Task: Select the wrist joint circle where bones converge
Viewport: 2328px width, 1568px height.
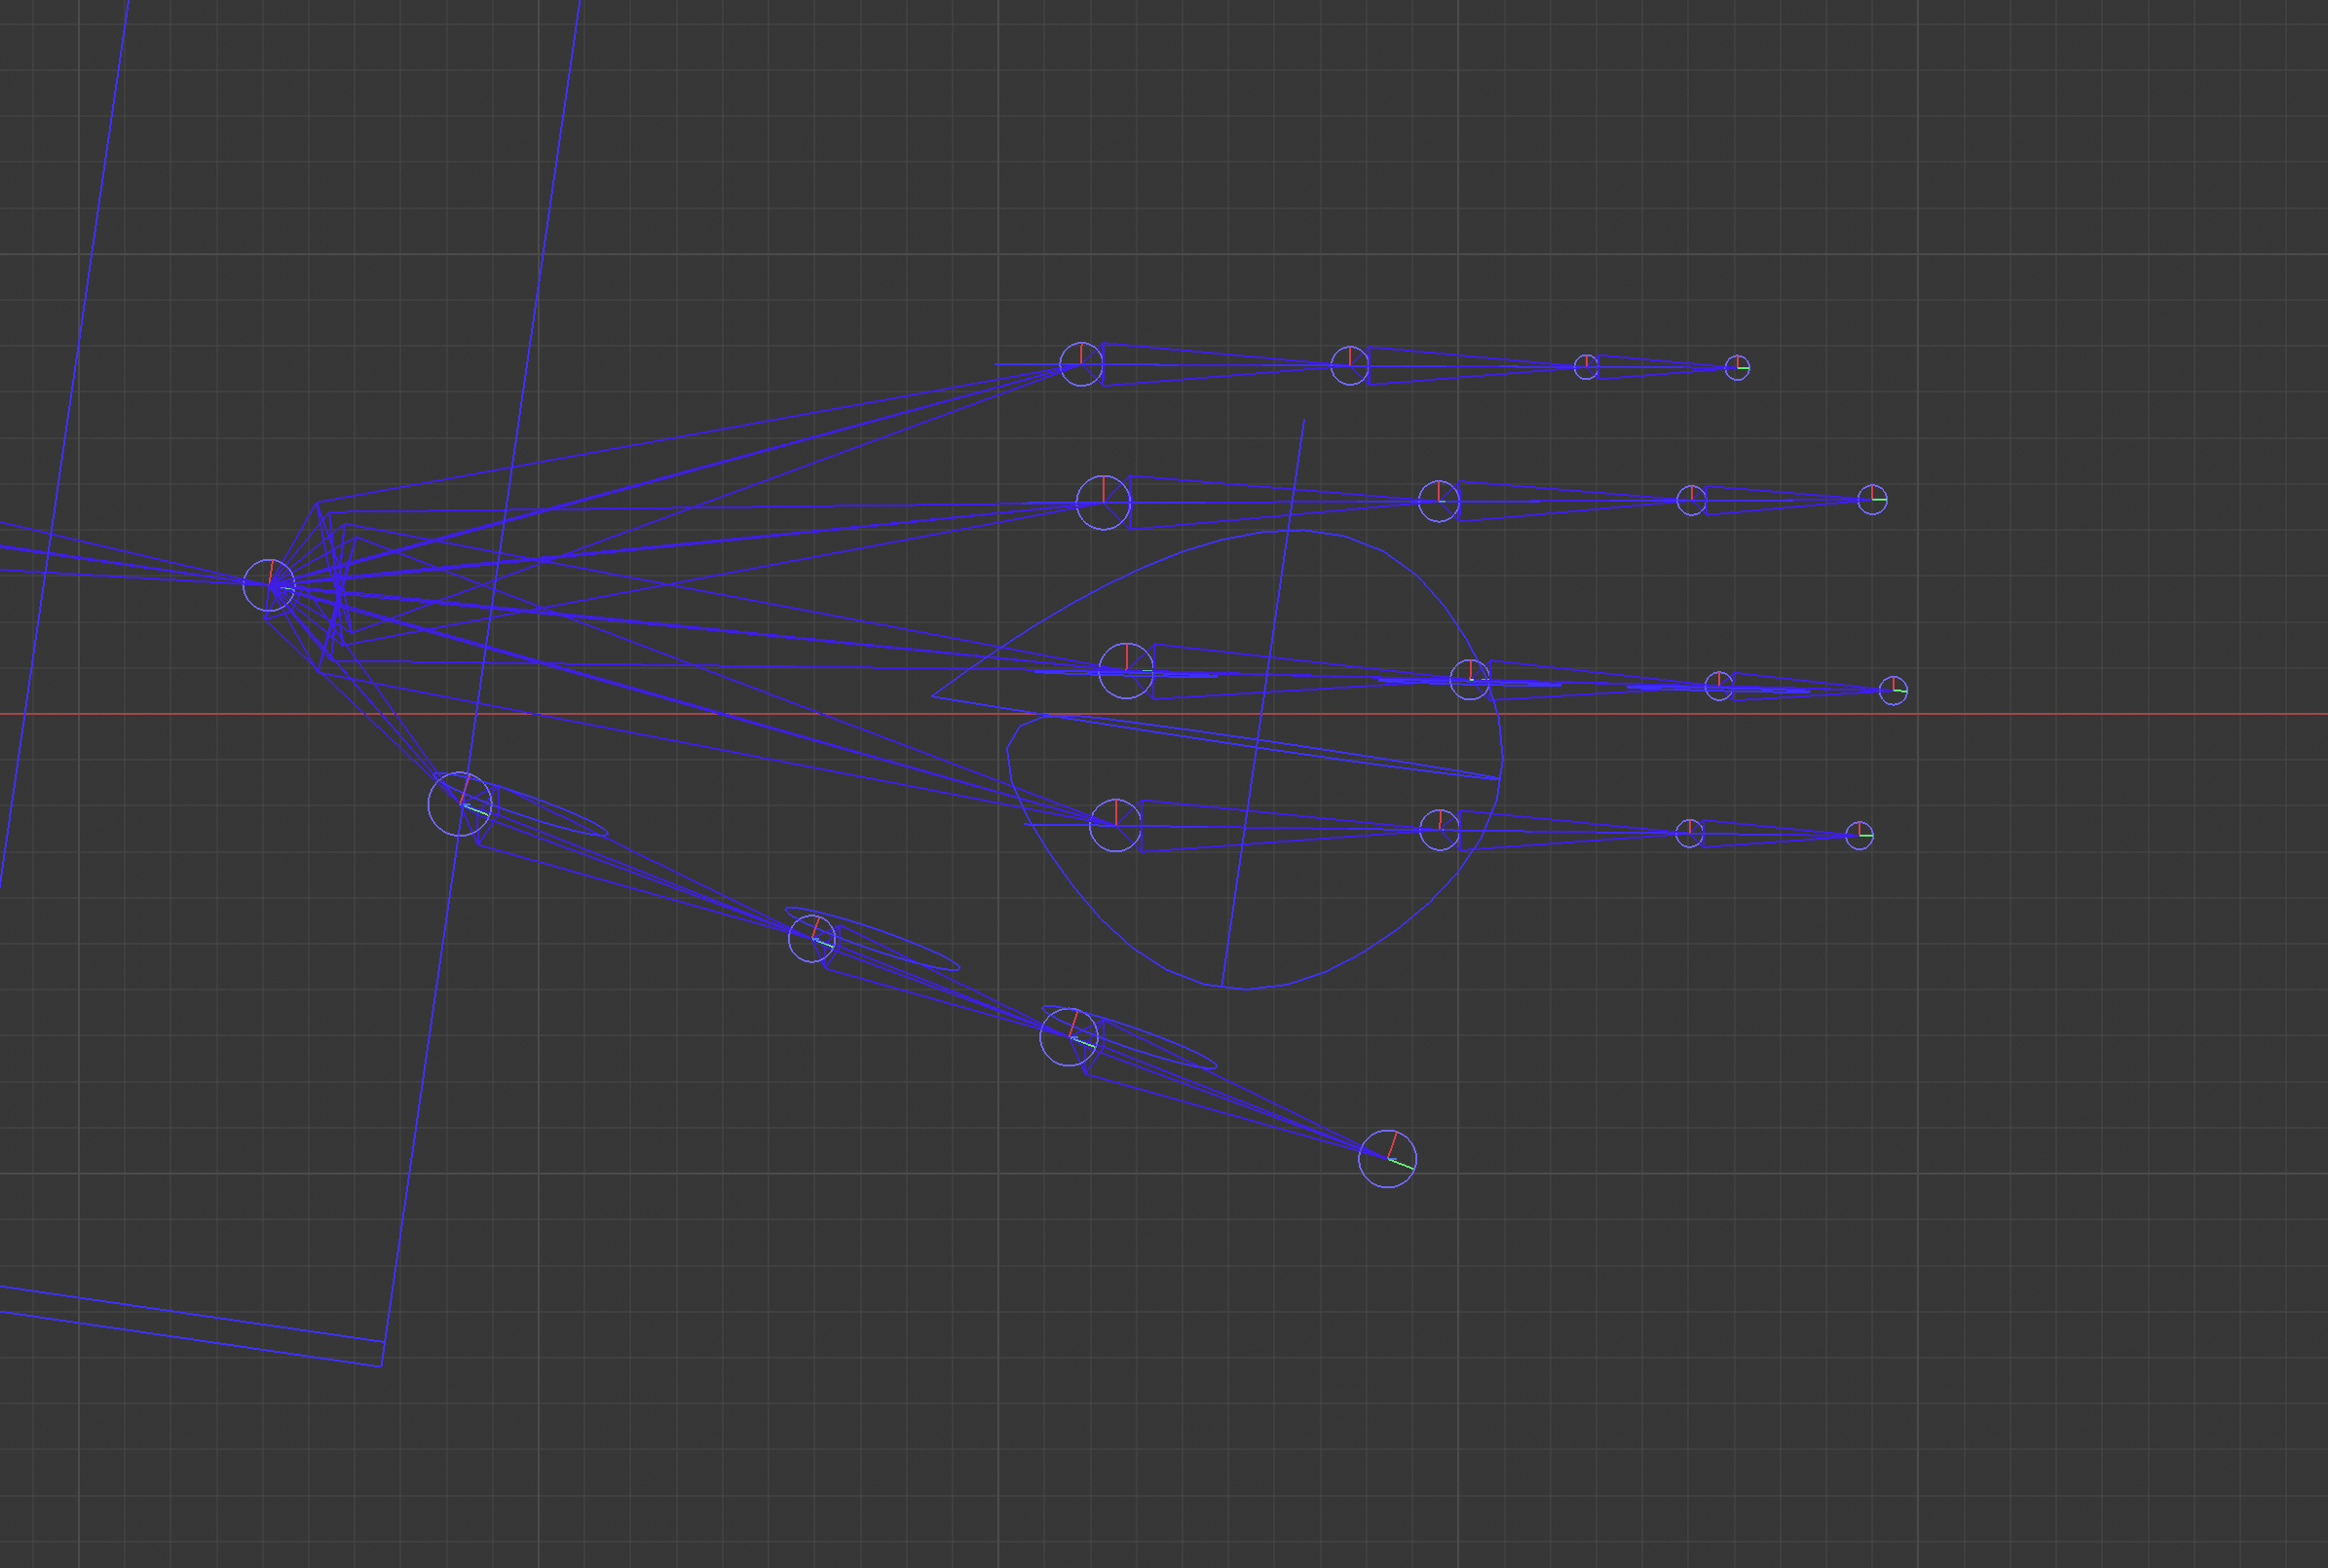Action: click(x=269, y=585)
